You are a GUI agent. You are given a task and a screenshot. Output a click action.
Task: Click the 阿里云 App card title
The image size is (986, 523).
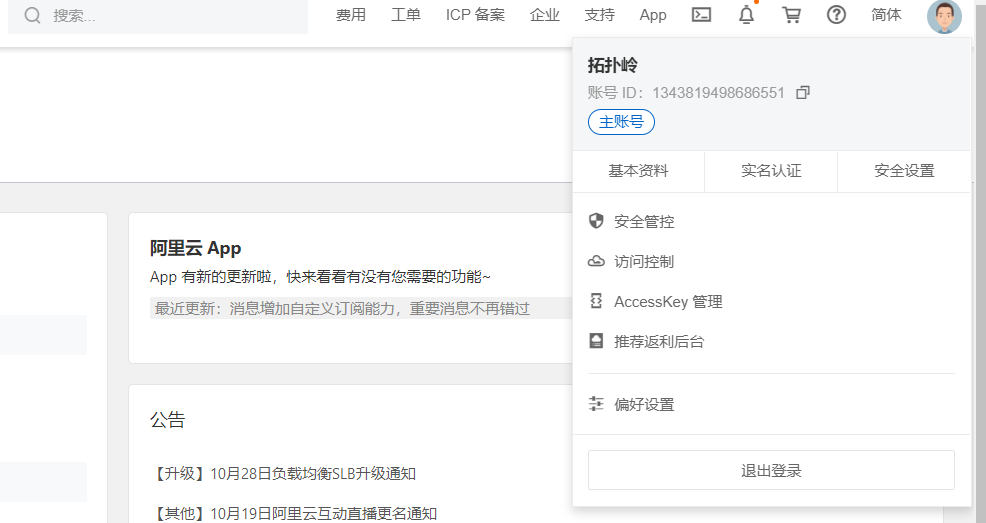point(196,248)
